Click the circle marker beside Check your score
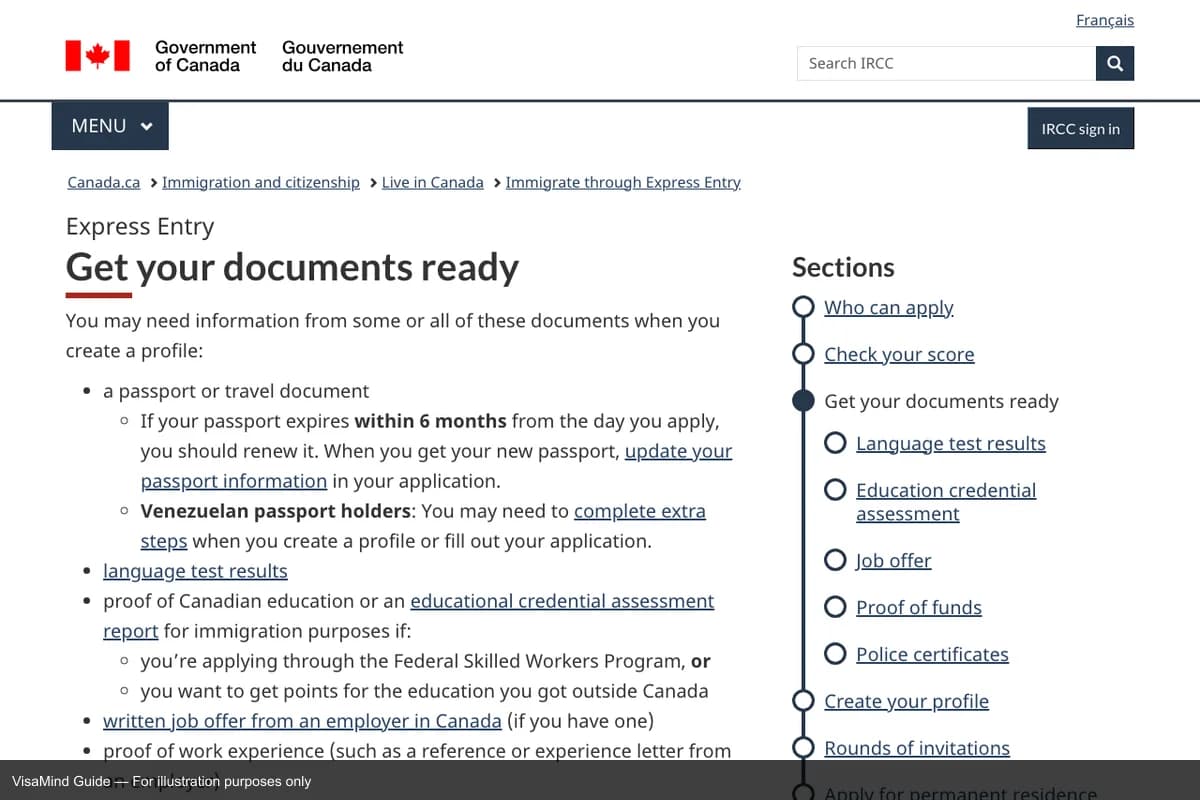The width and height of the screenshot is (1200, 800). tap(803, 354)
